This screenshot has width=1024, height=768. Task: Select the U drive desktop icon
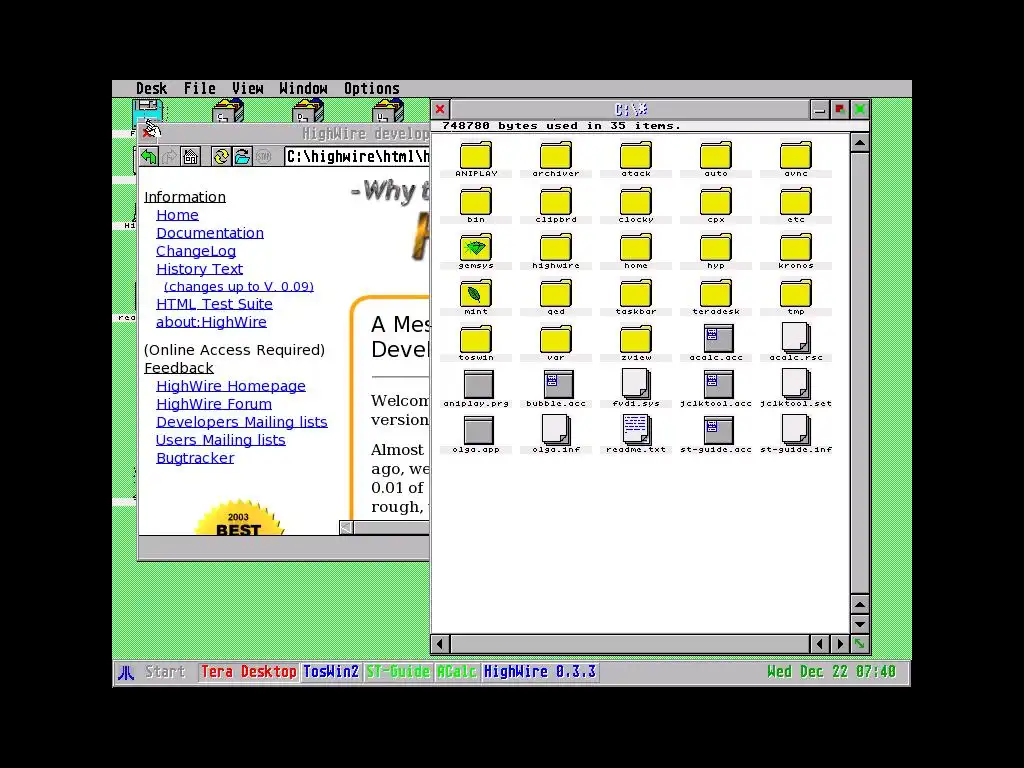coord(388,110)
